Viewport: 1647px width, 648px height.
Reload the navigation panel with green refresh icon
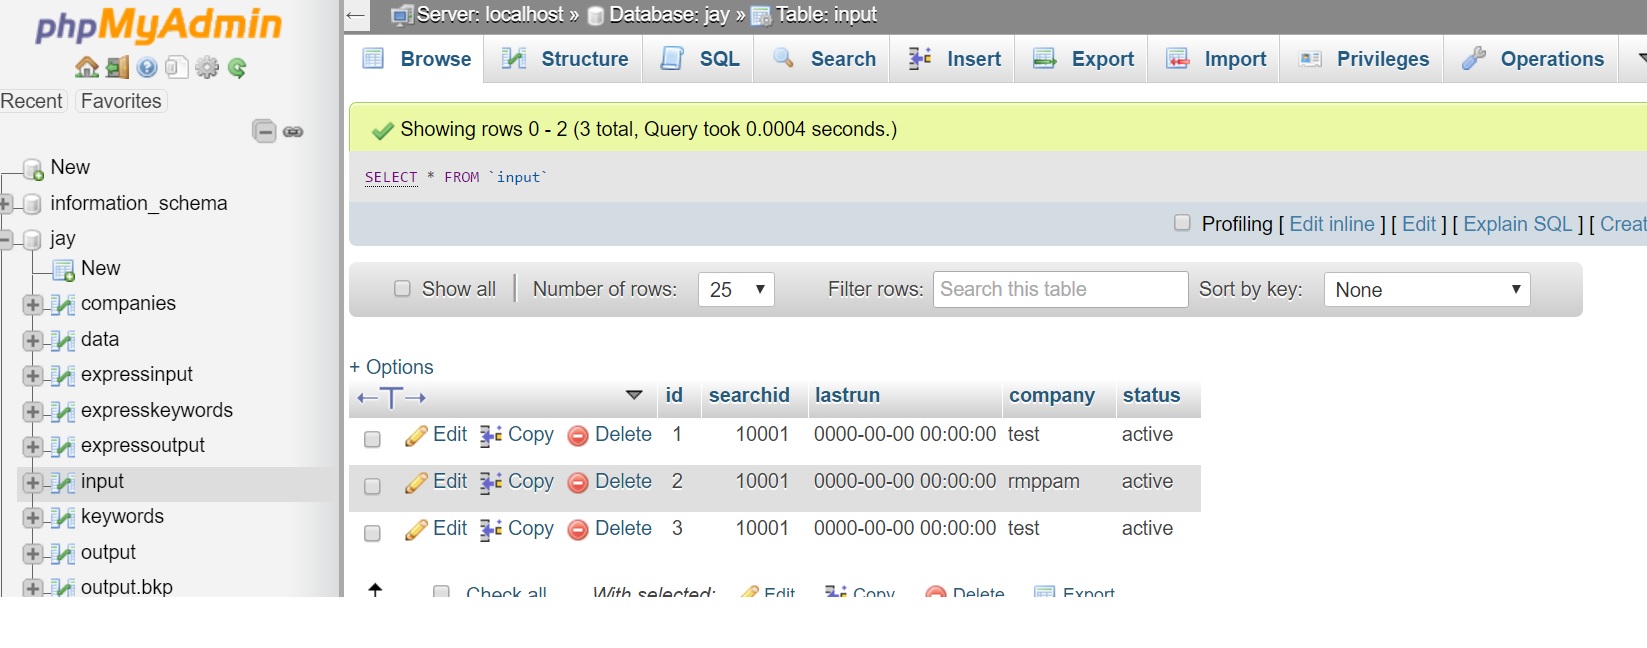tap(237, 67)
